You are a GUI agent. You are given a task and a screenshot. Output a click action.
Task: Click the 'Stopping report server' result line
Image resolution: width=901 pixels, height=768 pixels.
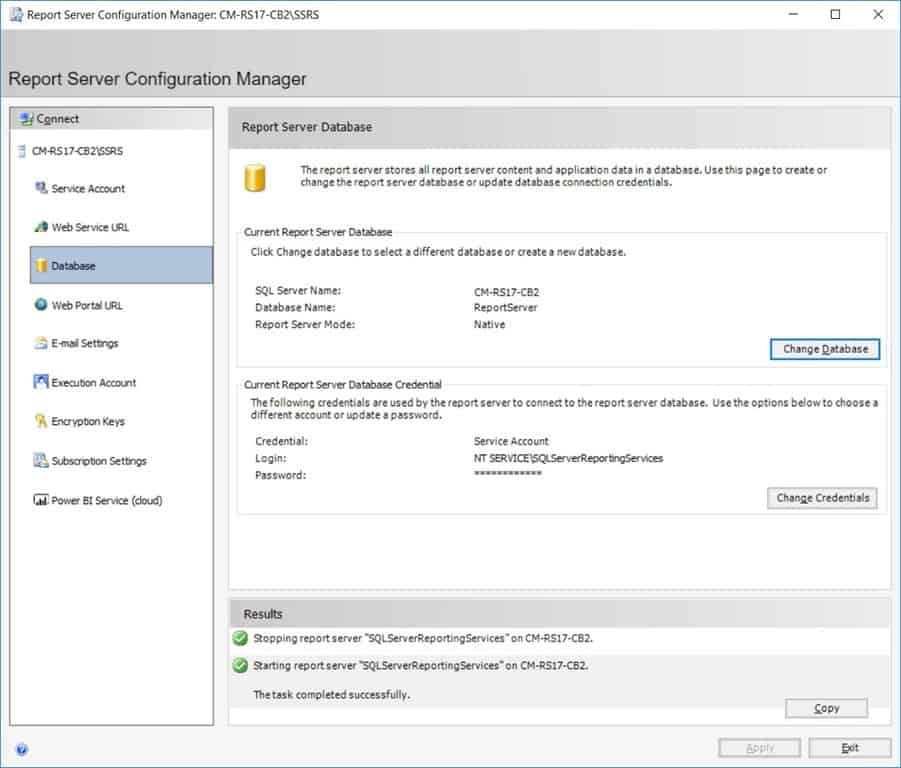click(x=423, y=638)
